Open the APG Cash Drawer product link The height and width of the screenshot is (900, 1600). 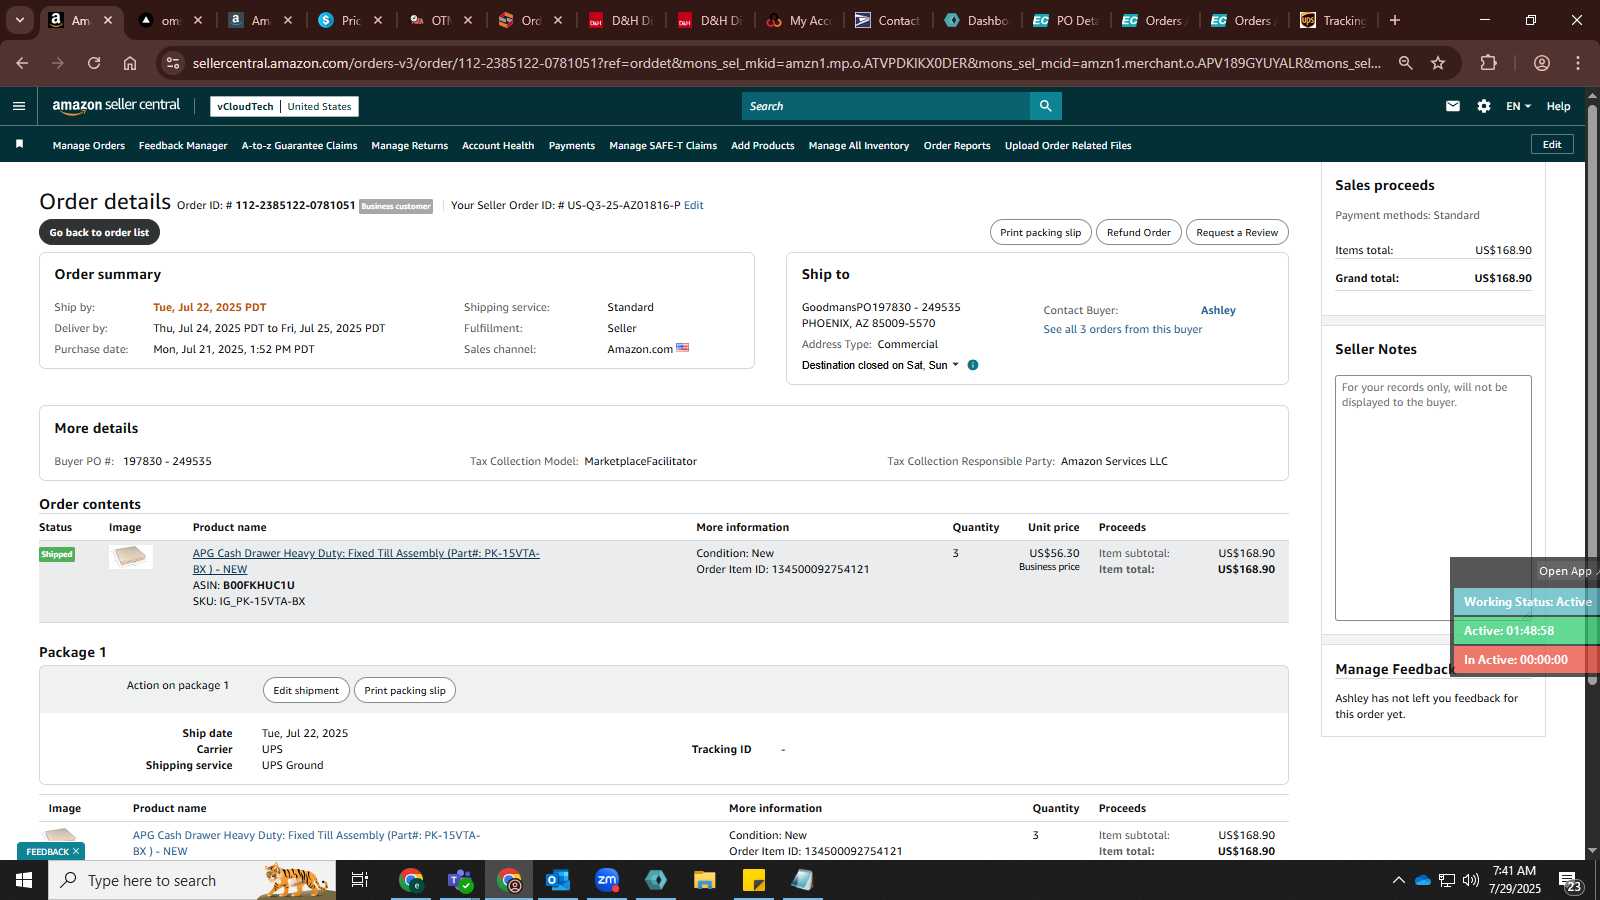[366, 561]
